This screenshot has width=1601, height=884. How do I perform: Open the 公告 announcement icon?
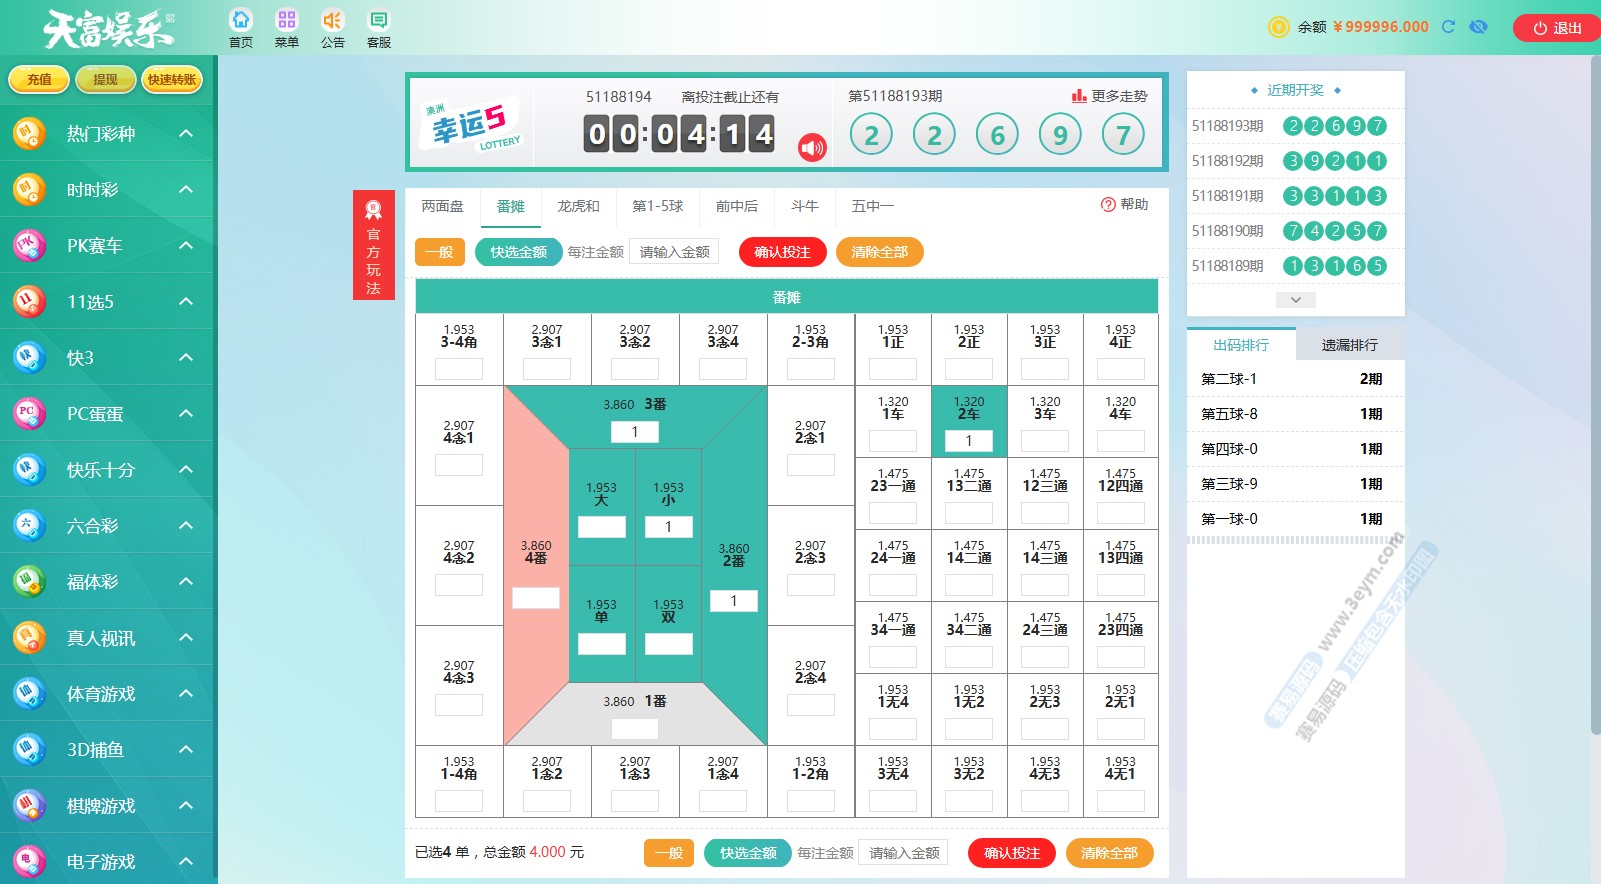(332, 21)
